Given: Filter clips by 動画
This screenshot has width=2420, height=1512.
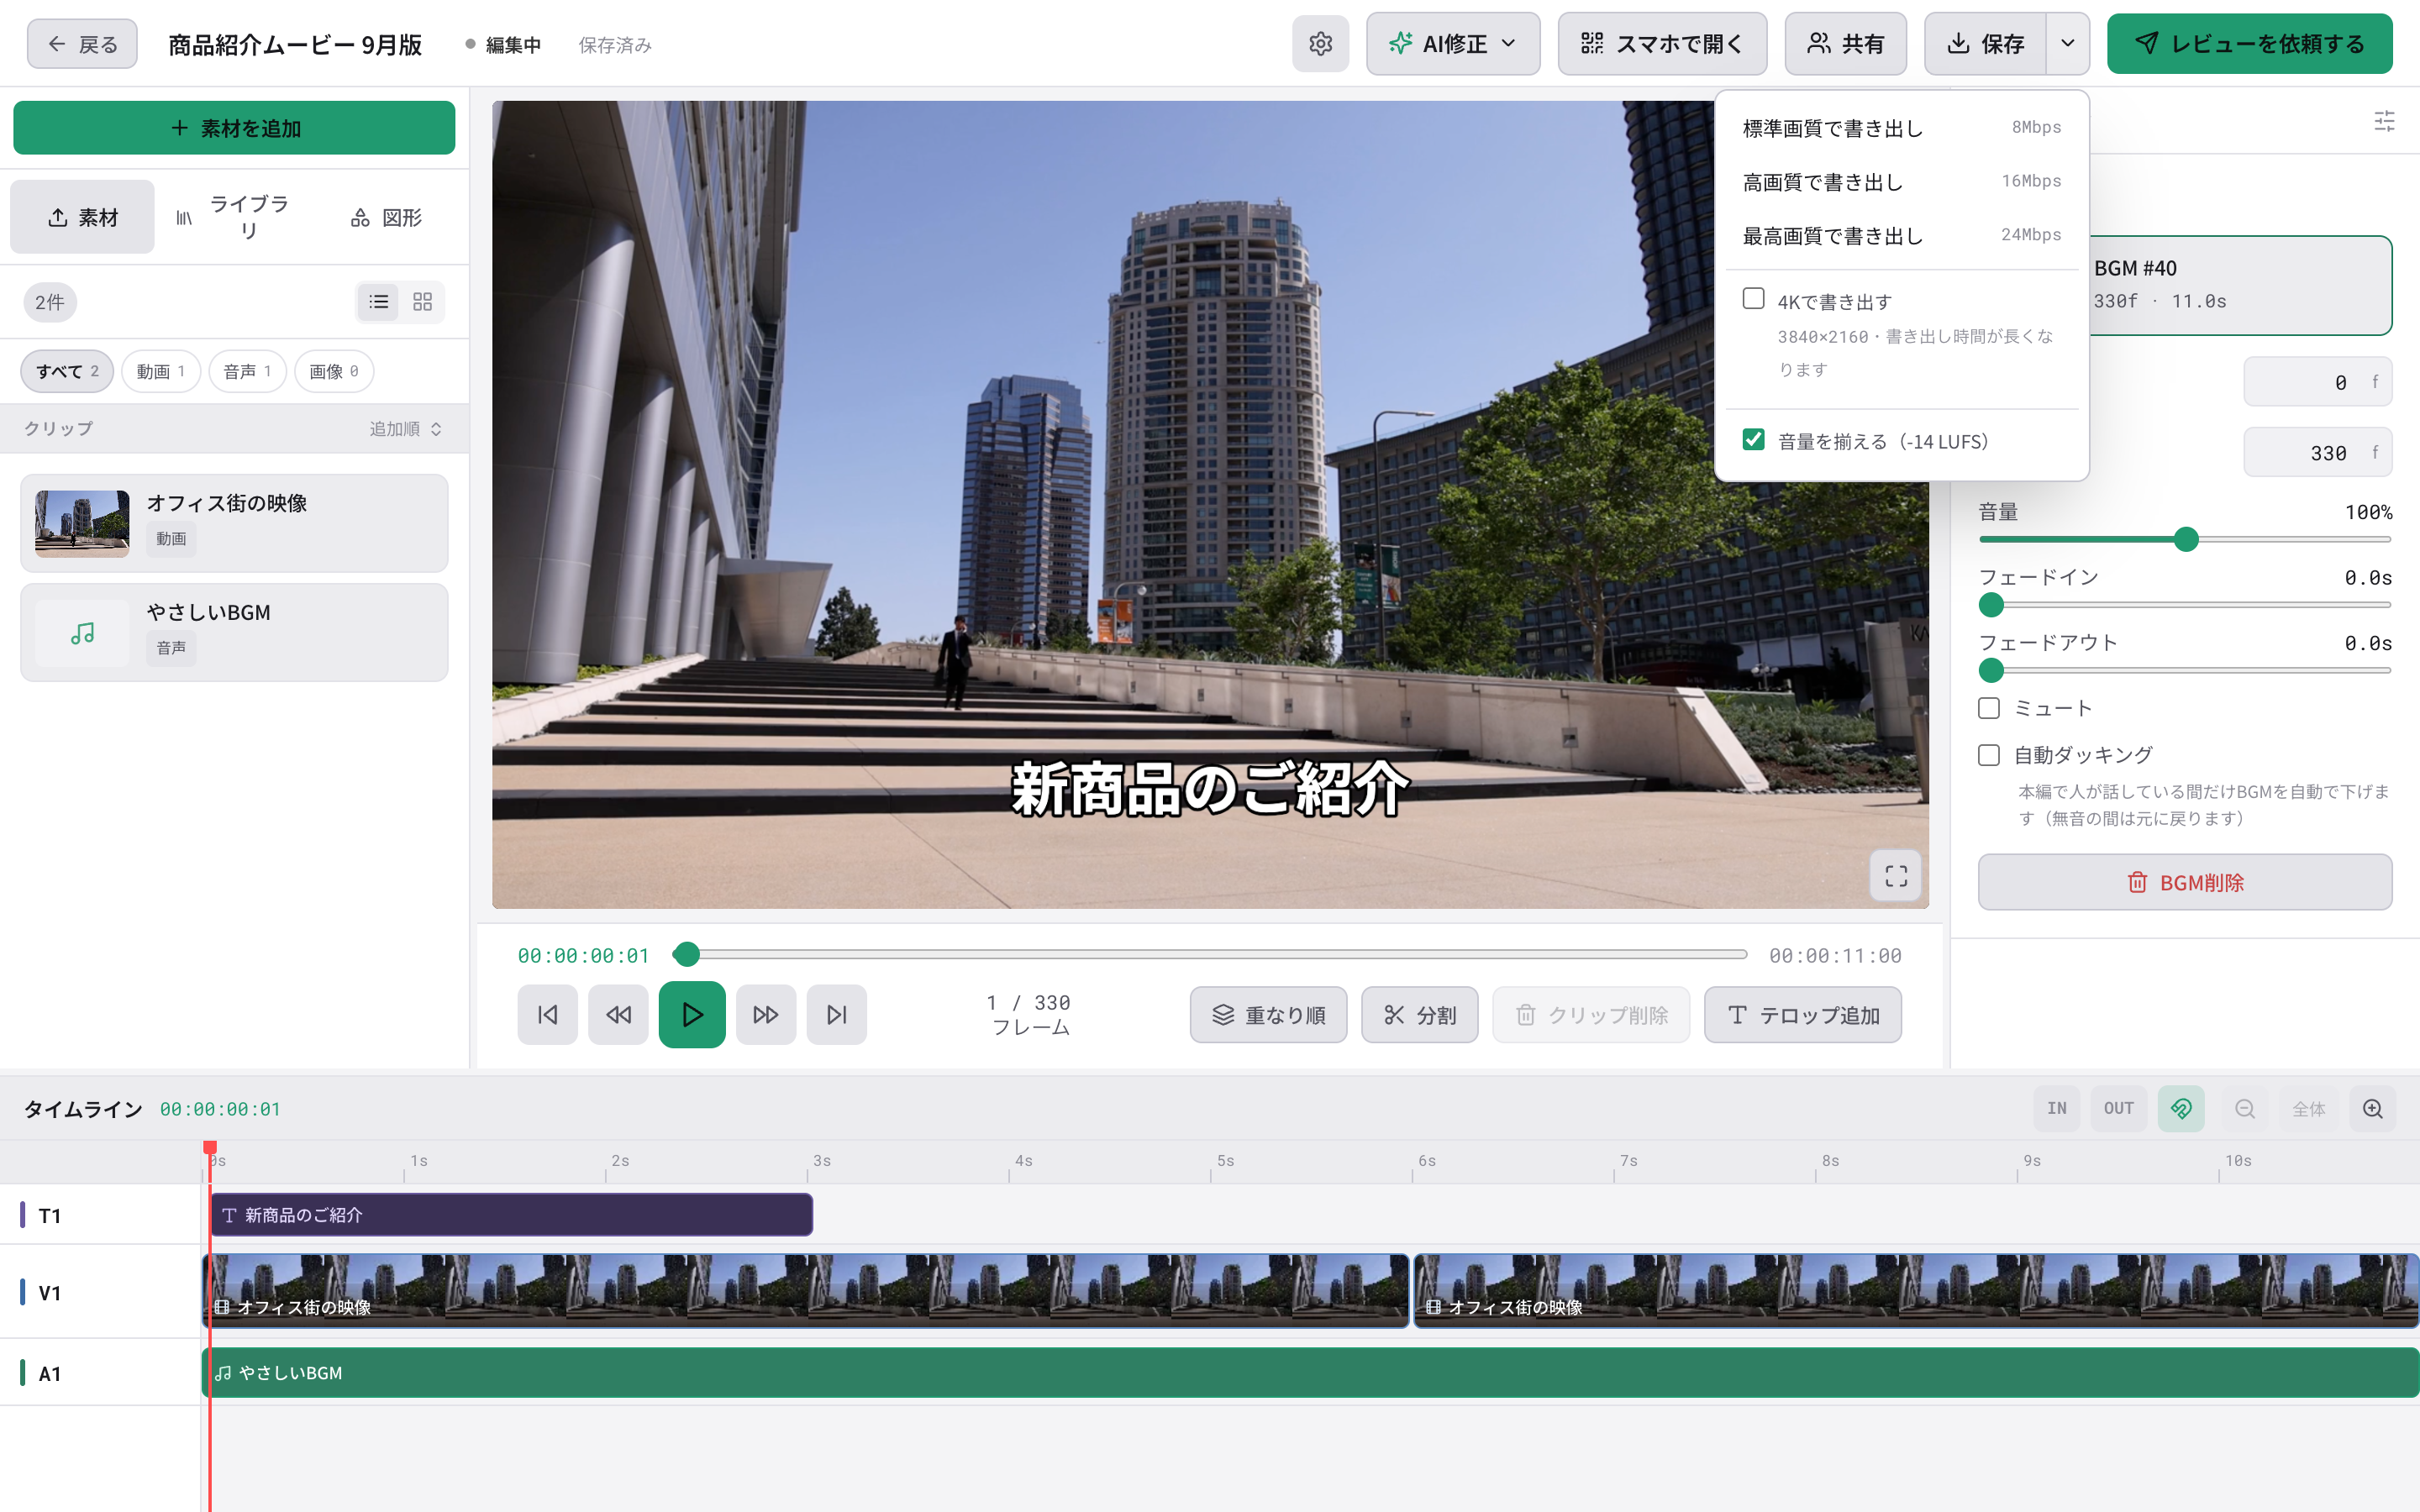Looking at the screenshot, I should (x=161, y=371).
